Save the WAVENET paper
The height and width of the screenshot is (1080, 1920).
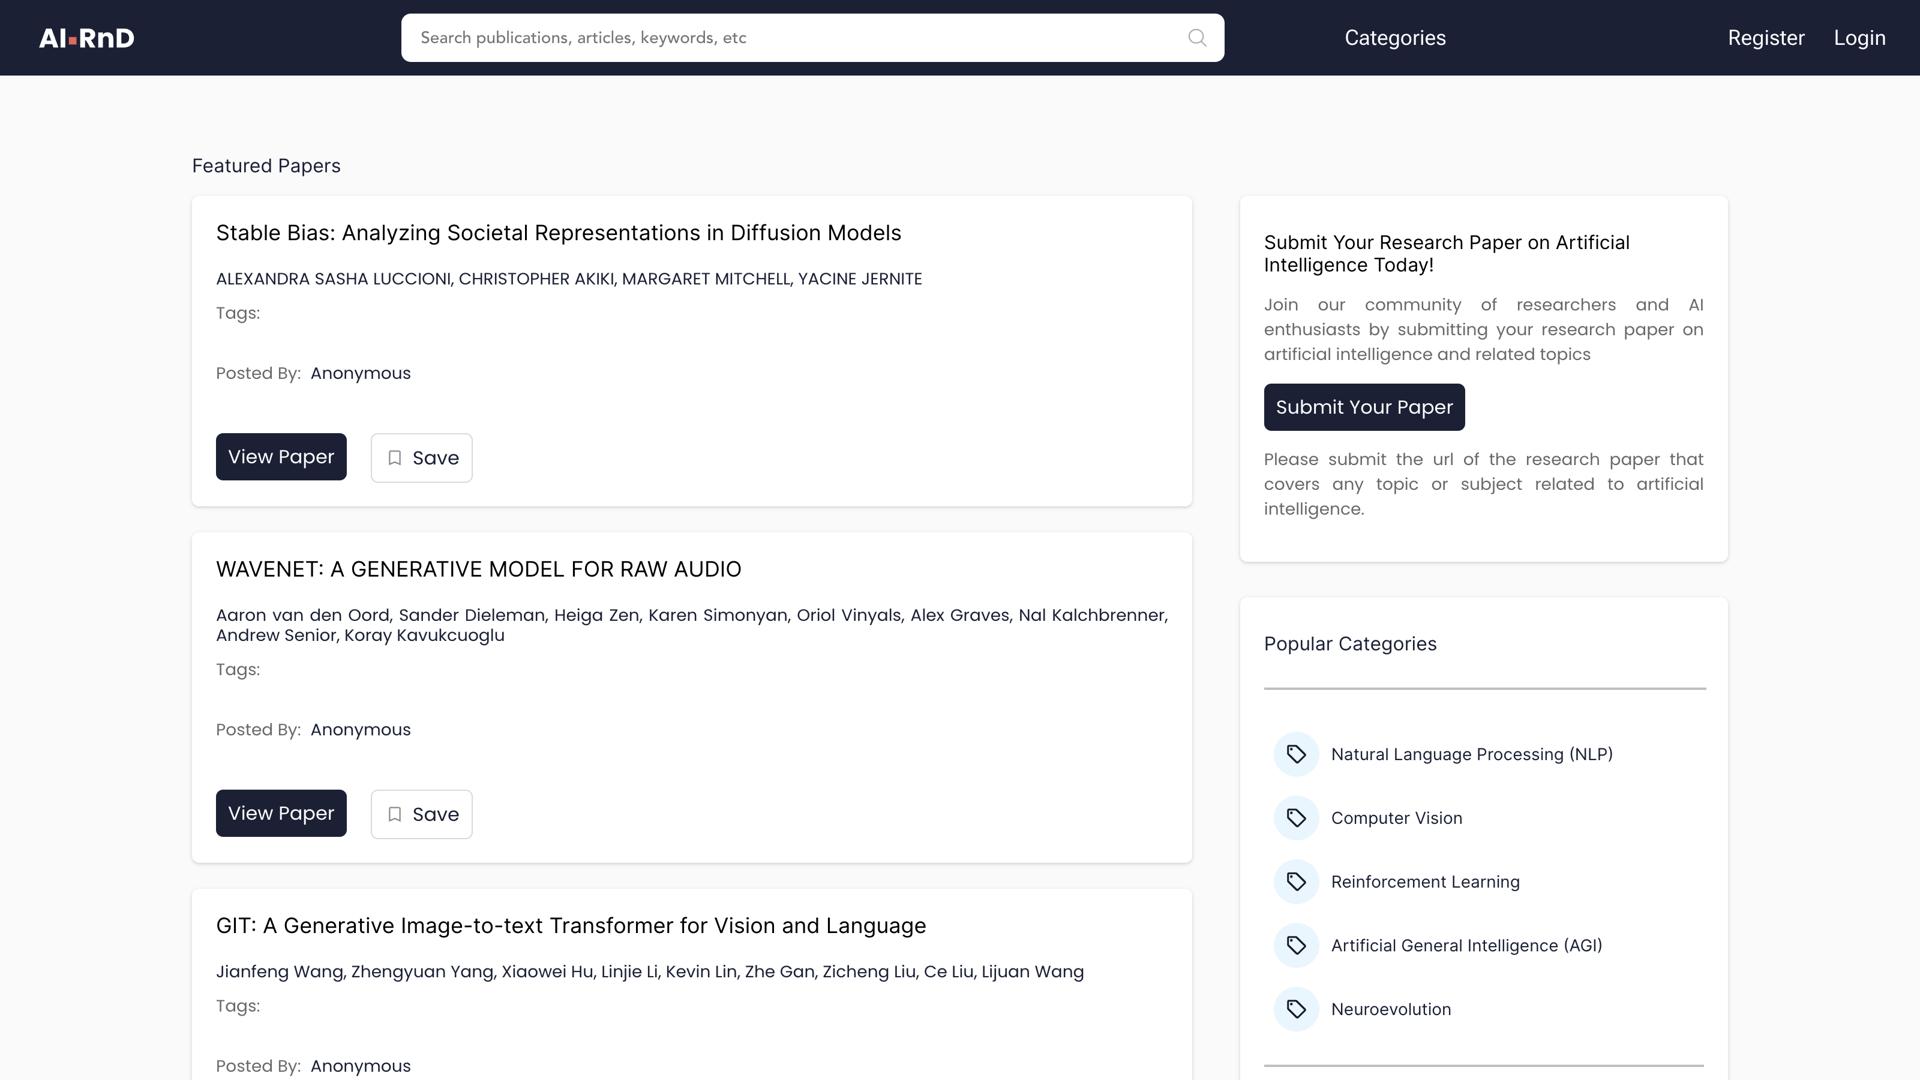tap(421, 814)
